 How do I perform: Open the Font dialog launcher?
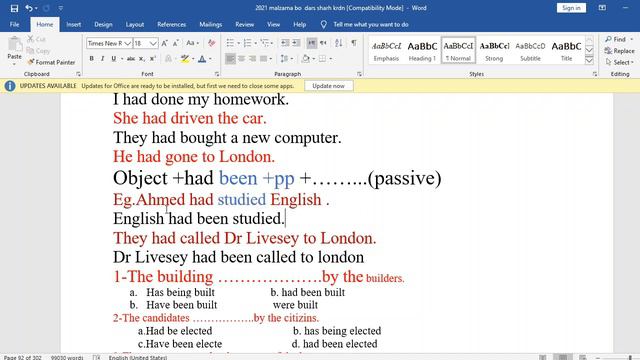(x=217, y=74)
